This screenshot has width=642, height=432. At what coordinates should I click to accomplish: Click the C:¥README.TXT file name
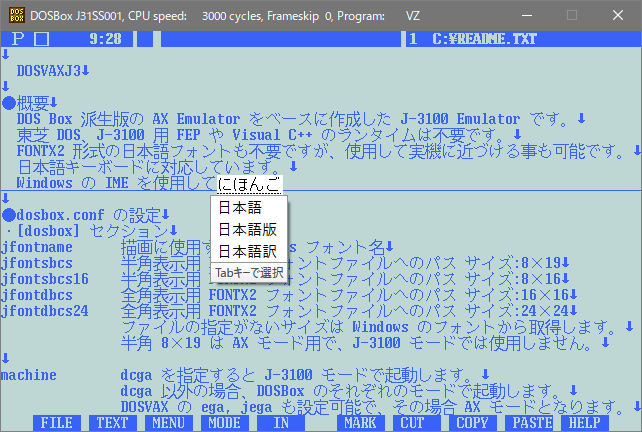484,39
